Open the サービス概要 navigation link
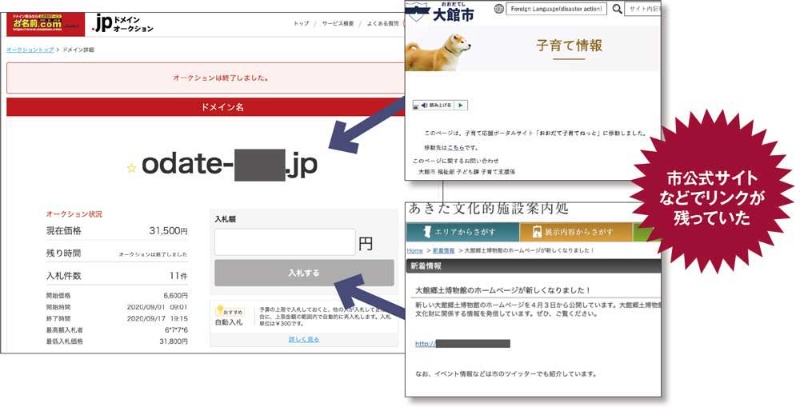Screen dimensions: 800x407 click(337, 24)
